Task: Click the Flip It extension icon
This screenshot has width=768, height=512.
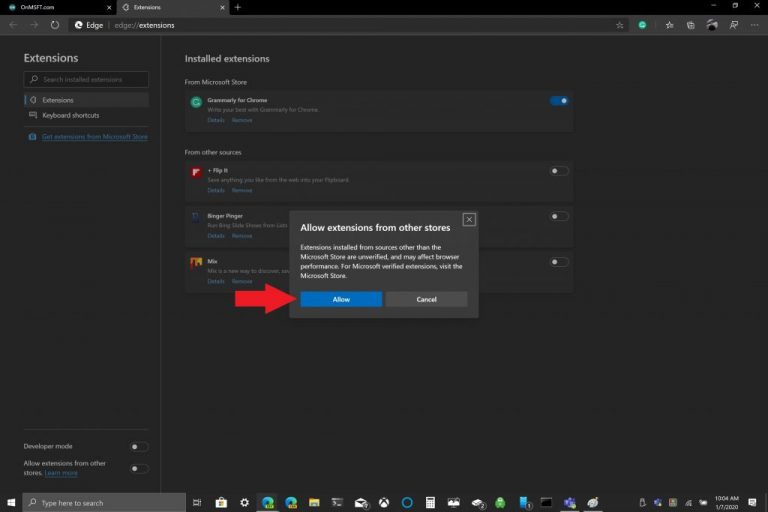Action: (x=196, y=172)
